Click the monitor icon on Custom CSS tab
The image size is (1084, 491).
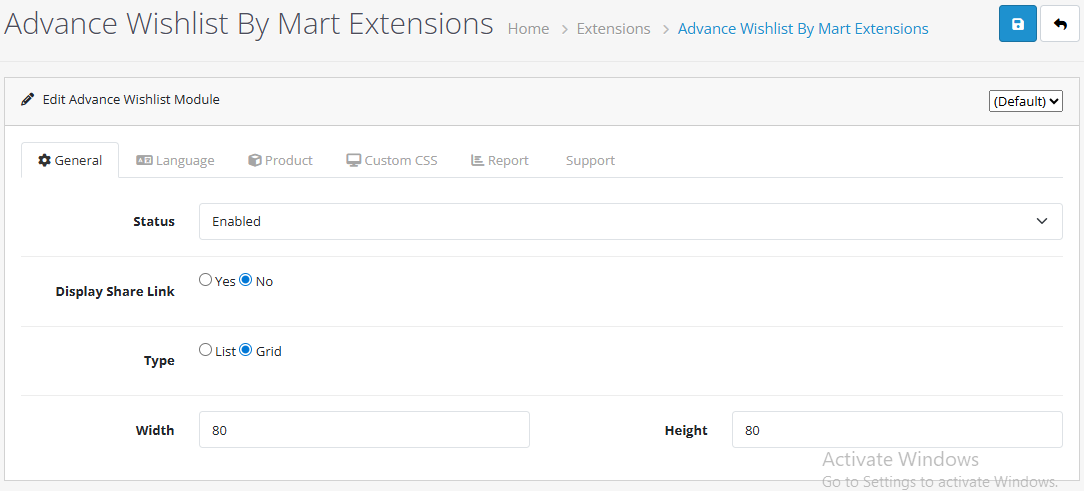[x=353, y=160]
